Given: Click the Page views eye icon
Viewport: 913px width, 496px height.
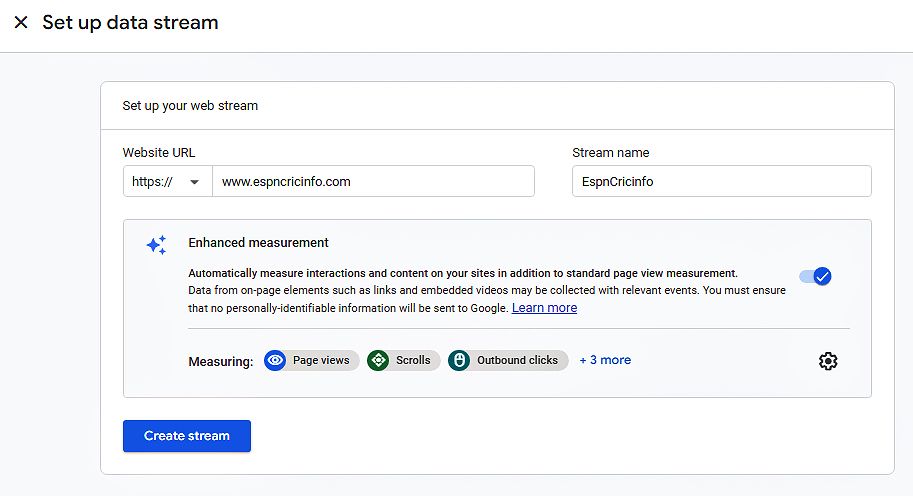Looking at the screenshot, I should [x=275, y=360].
